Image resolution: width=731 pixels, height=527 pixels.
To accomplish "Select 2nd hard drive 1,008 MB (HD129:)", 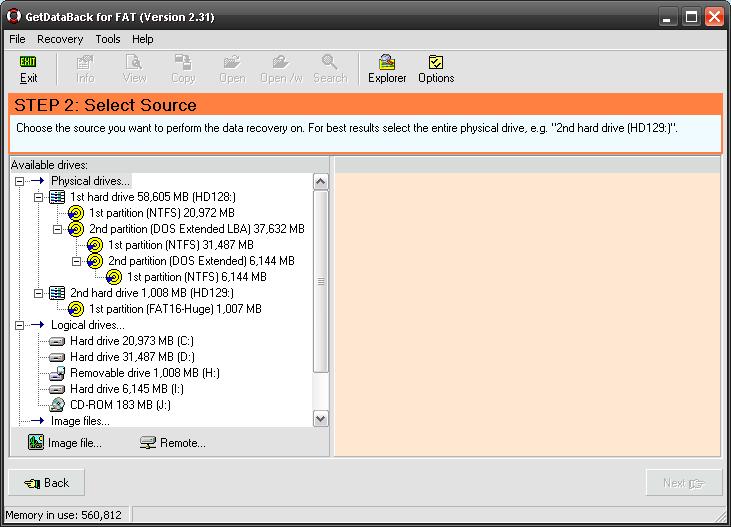I will point(152,293).
